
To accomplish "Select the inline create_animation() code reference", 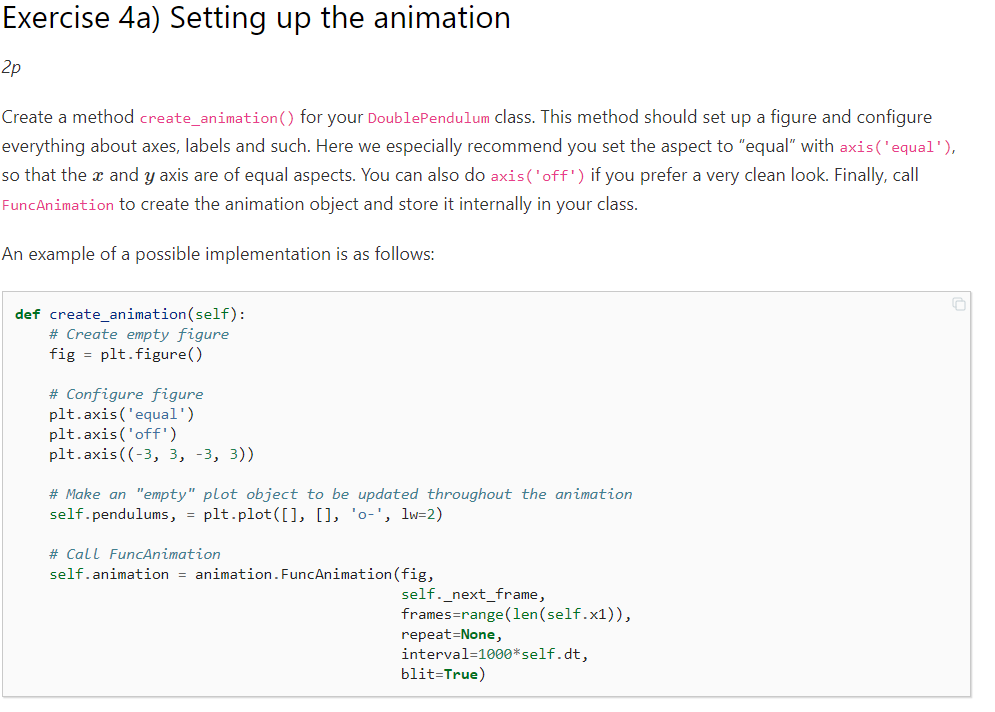I will tap(216, 117).
